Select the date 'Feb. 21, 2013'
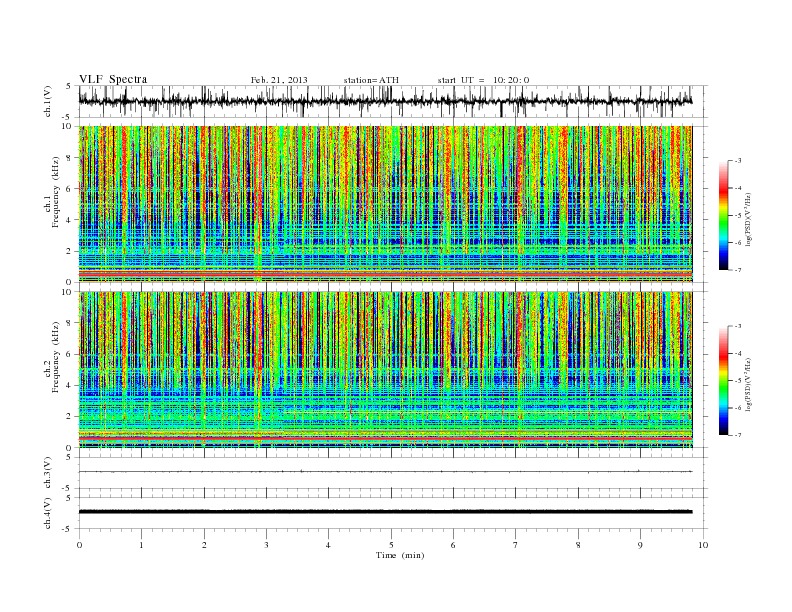The height and width of the screenshot is (612, 792). point(279,80)
